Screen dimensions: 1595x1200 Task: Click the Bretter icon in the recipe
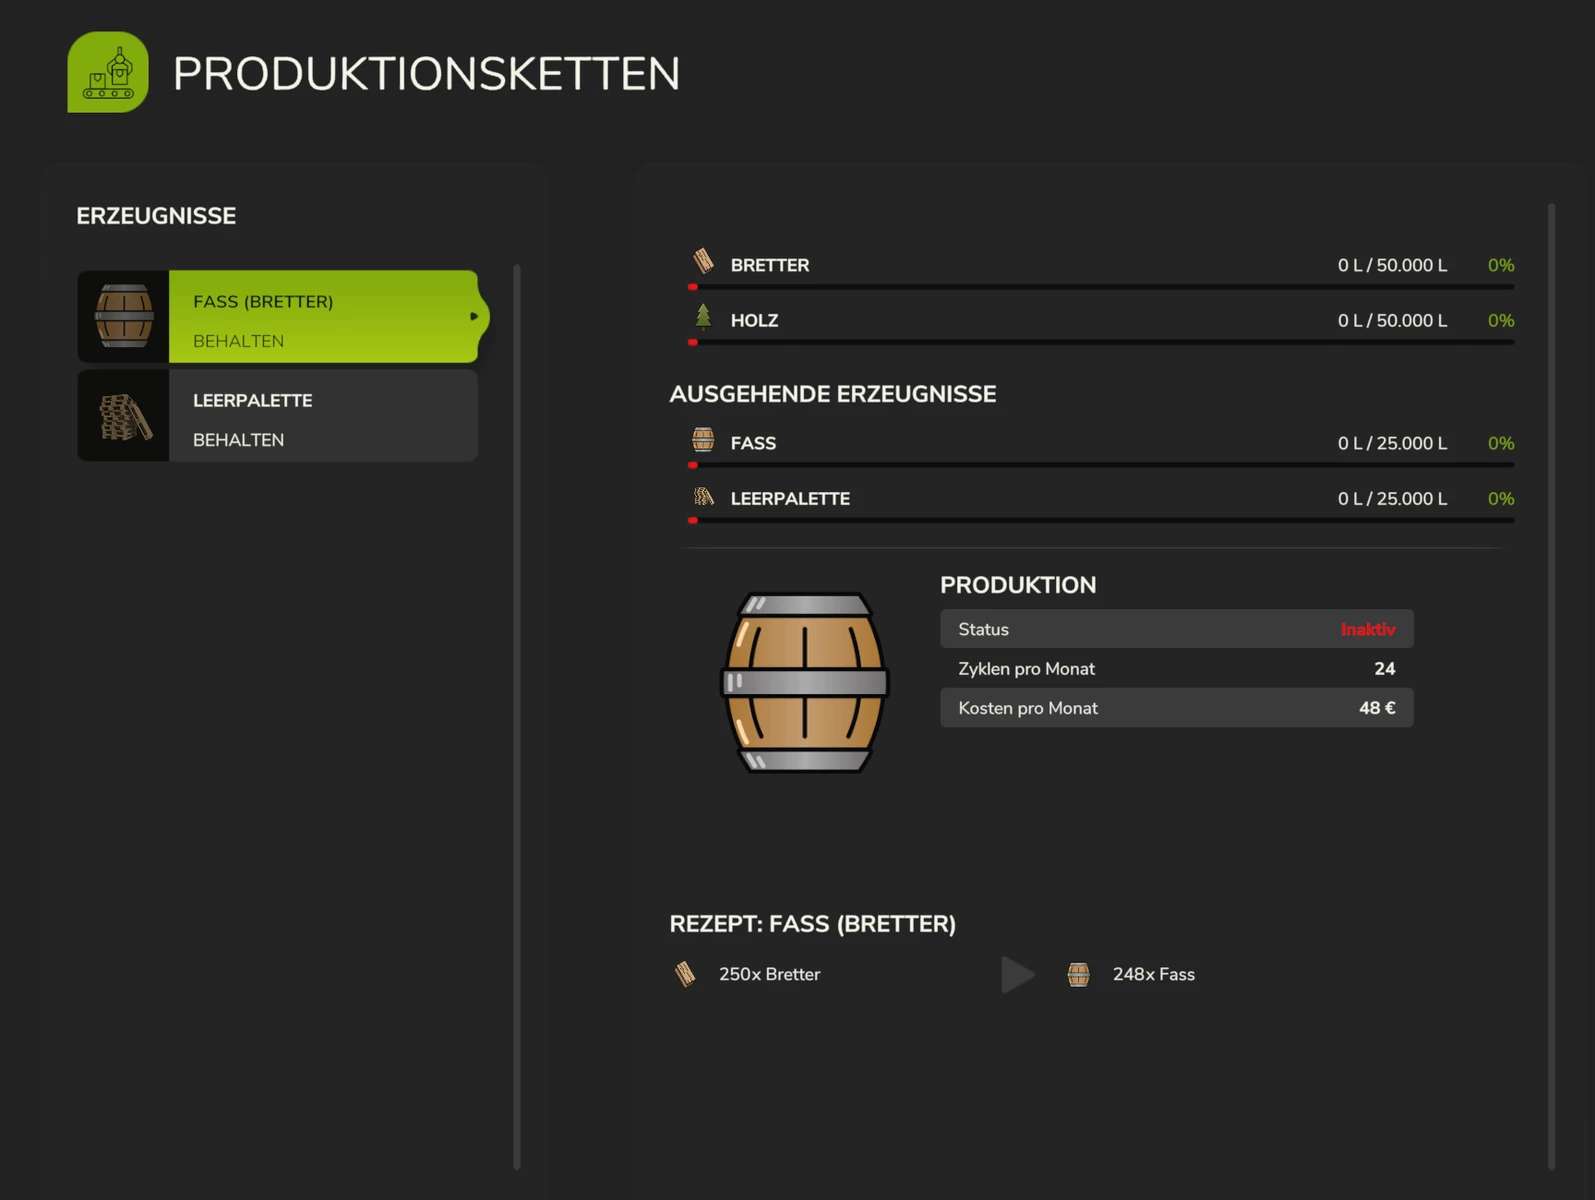[685, 974]
